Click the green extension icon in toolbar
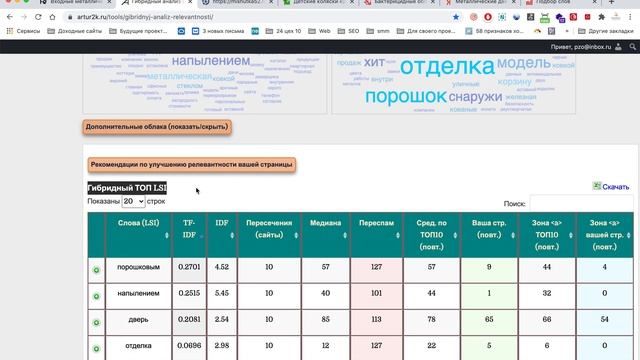 pyautogui.click(x=545, y=17)
